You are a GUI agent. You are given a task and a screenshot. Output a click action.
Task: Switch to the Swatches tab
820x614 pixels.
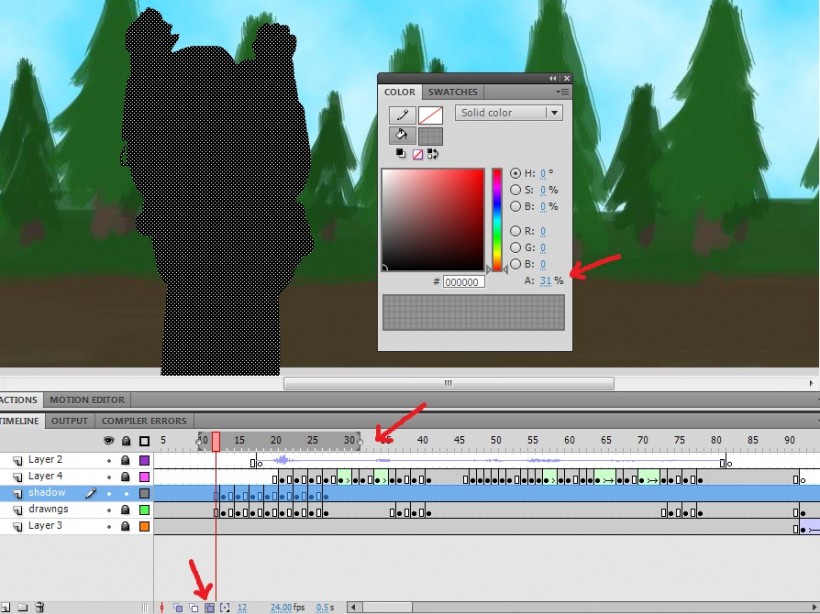453,92
